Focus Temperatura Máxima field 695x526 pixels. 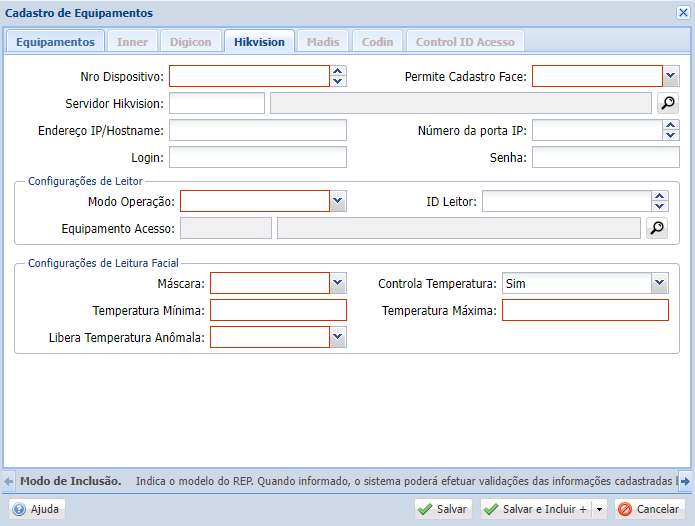point(585,310)
